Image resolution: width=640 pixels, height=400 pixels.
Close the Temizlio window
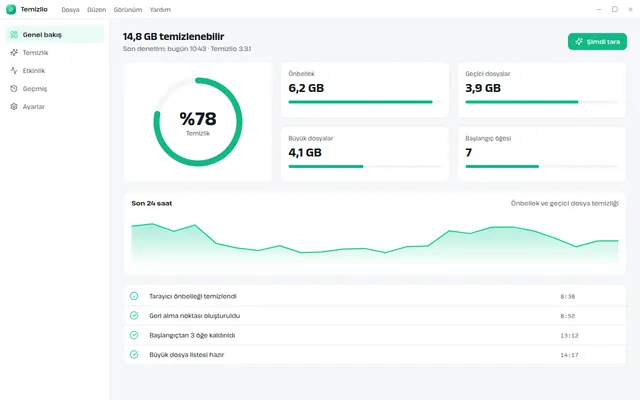tap(630, 9)
